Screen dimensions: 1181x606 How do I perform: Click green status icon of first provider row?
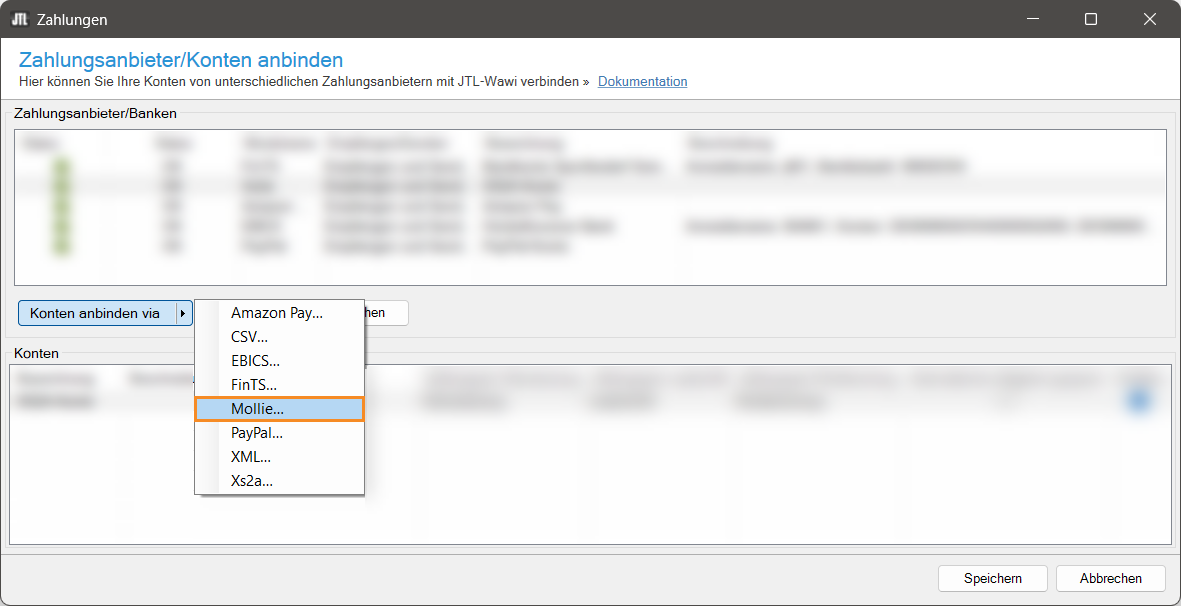(x=62, y=168)
